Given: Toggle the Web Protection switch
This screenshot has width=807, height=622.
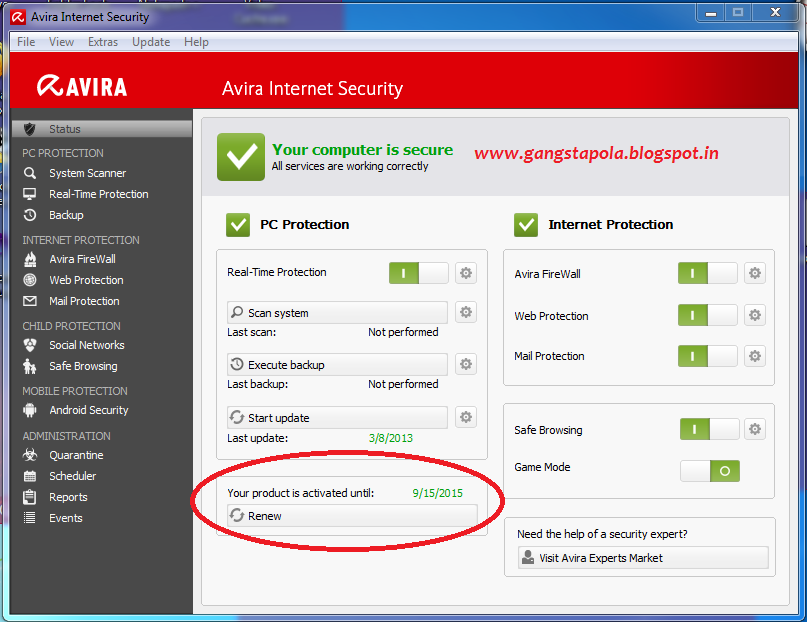Looking at the screenshot, I should click(707, 315).
